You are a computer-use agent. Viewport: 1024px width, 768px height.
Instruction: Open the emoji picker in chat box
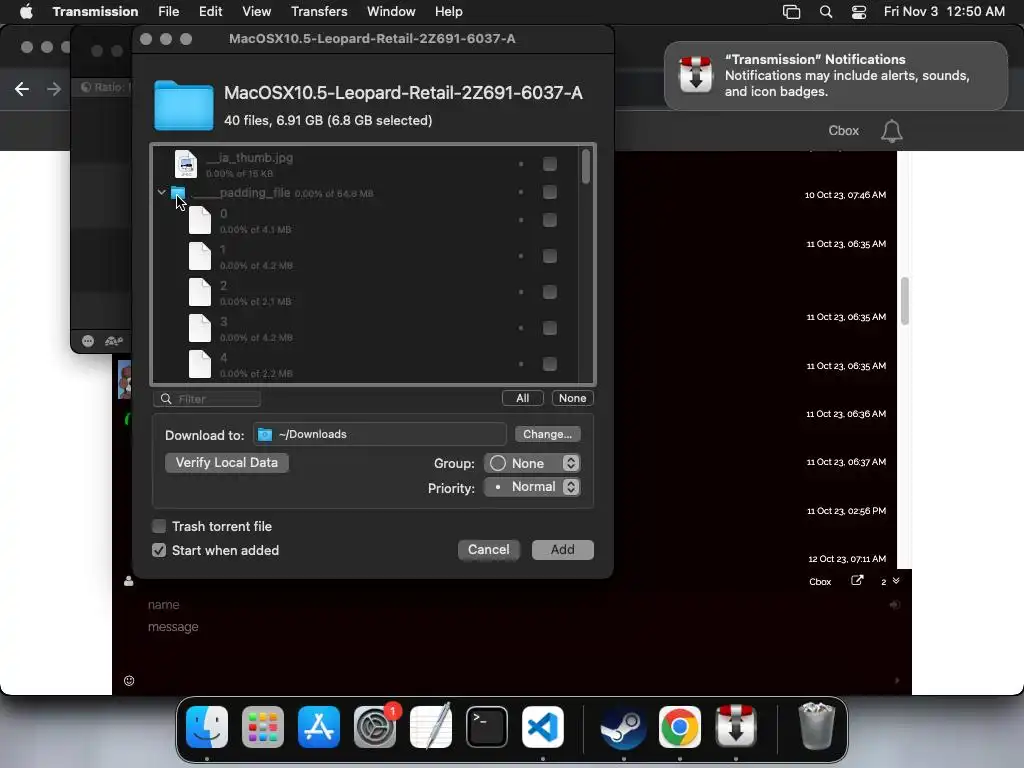pyautogui.click(x=129, y=680)
